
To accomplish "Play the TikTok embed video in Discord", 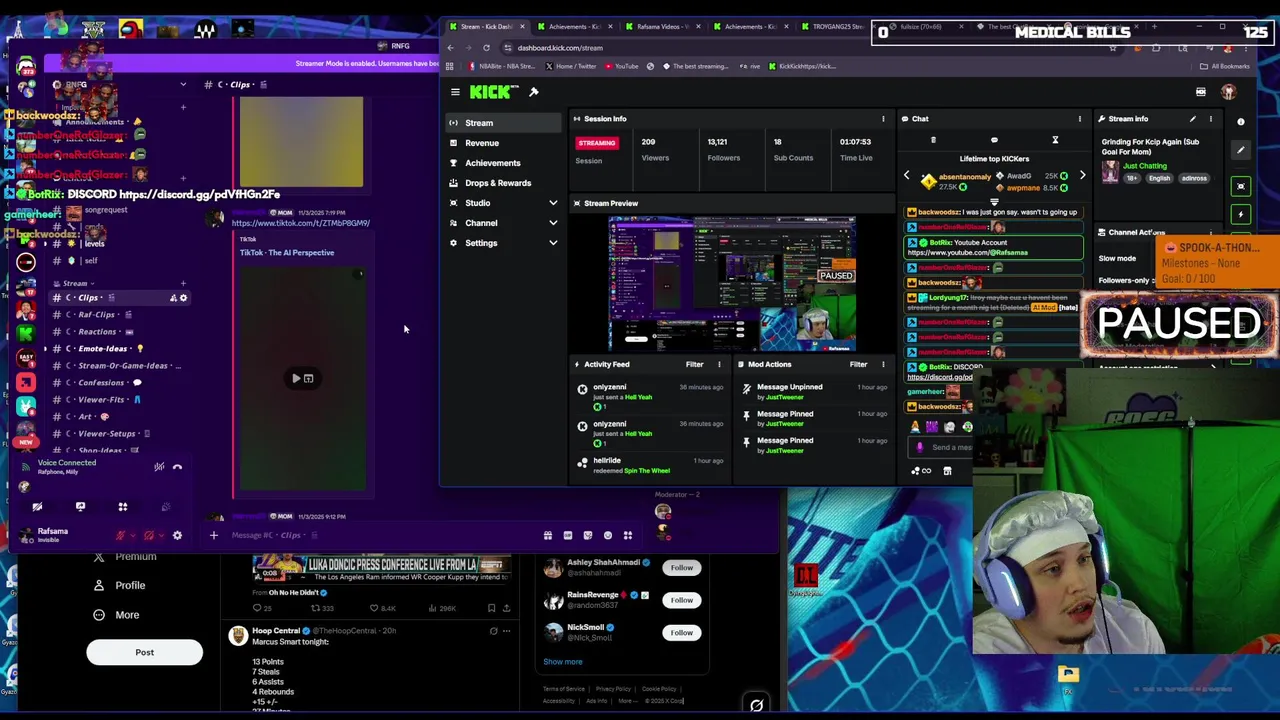I will click(x=296, y=379).
